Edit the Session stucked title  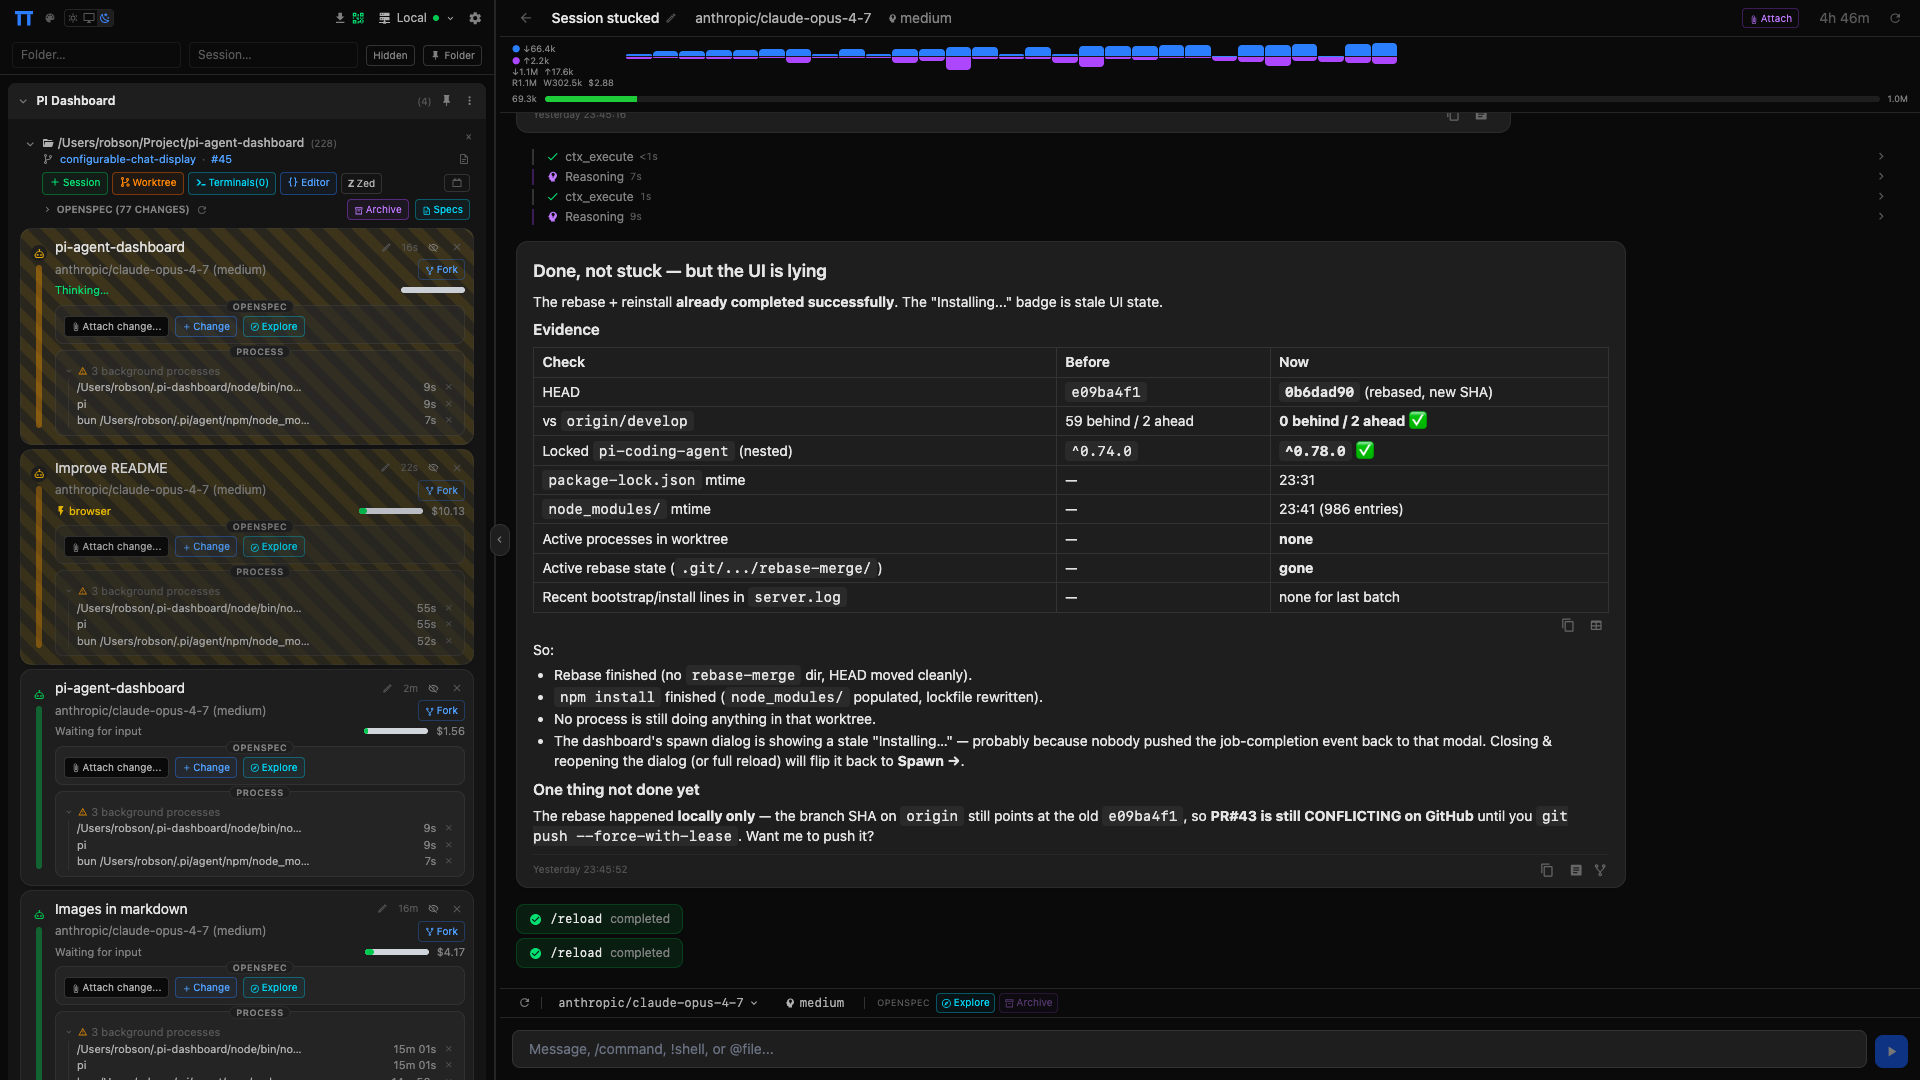(x=671, y=18)
